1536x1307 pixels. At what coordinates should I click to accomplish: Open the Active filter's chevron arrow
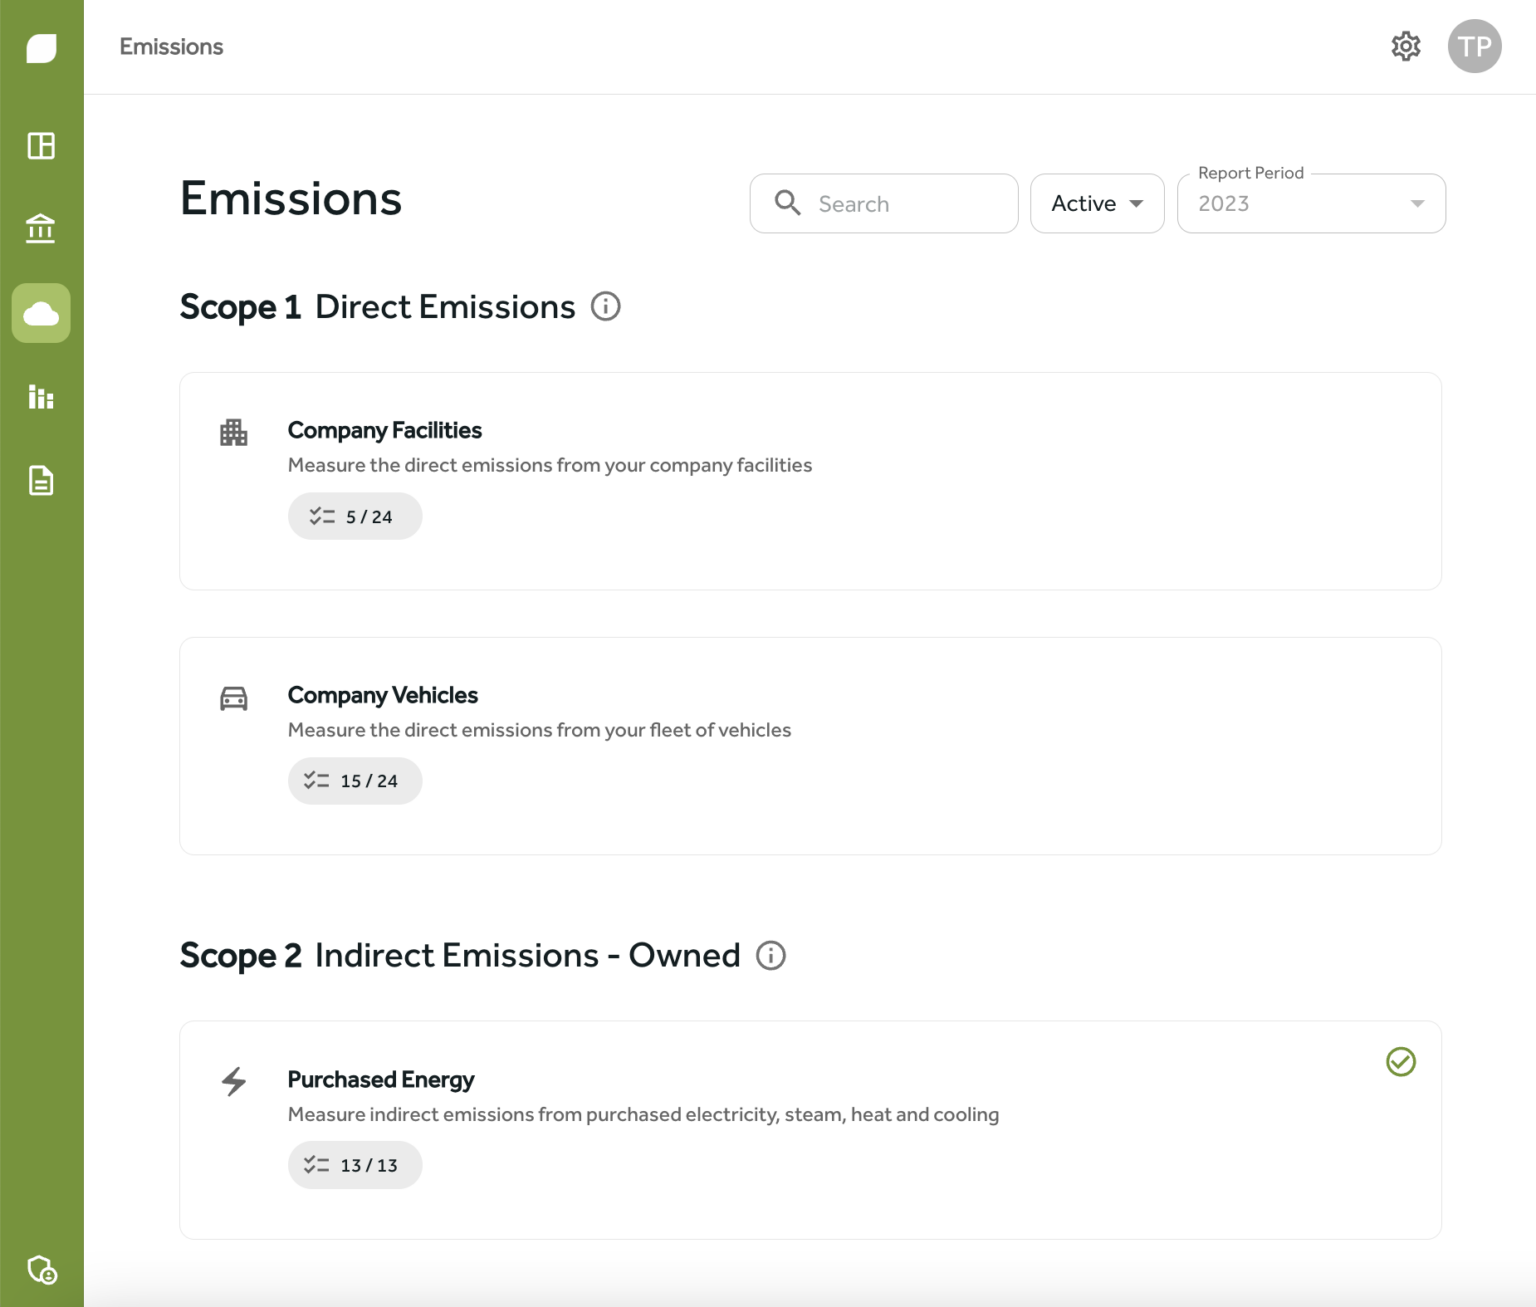1137,203
